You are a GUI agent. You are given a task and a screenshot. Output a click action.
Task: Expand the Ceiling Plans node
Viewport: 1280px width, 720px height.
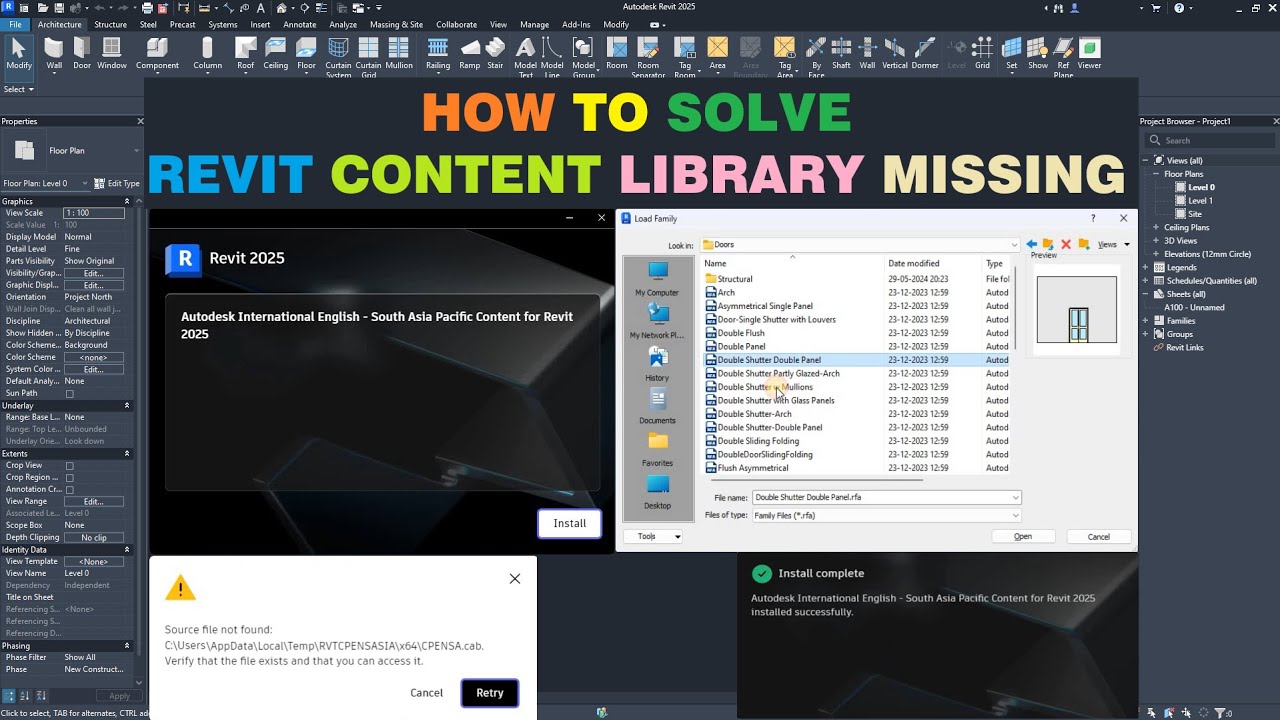click(1156, 227)
